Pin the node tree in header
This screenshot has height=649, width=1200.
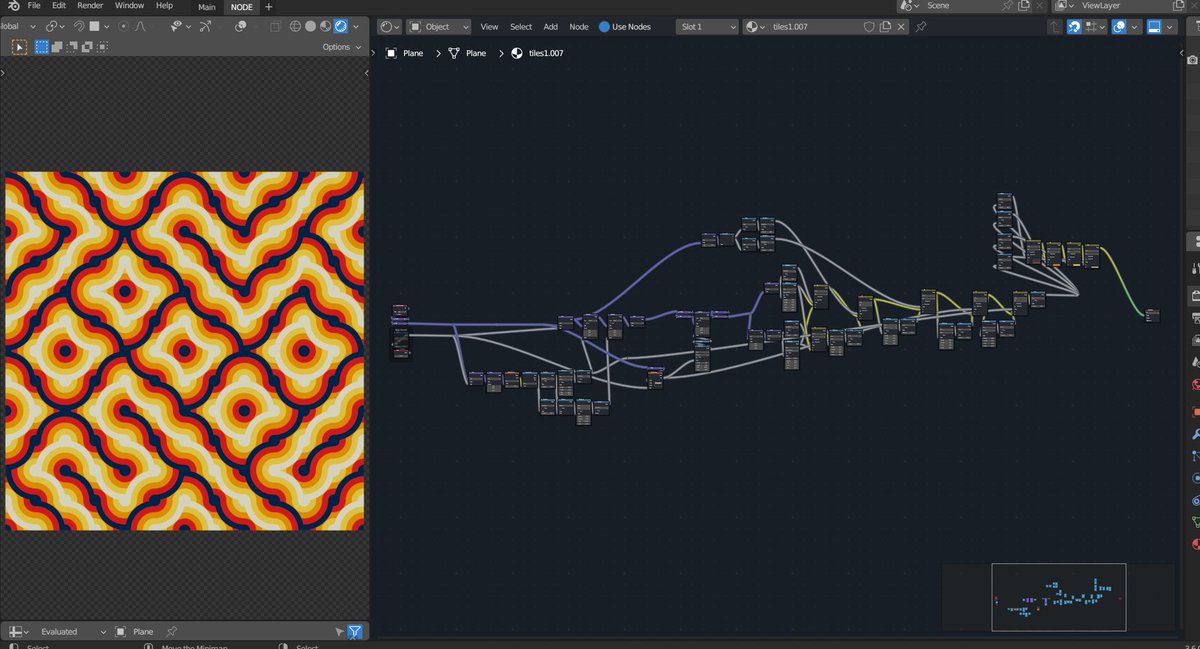921,27
